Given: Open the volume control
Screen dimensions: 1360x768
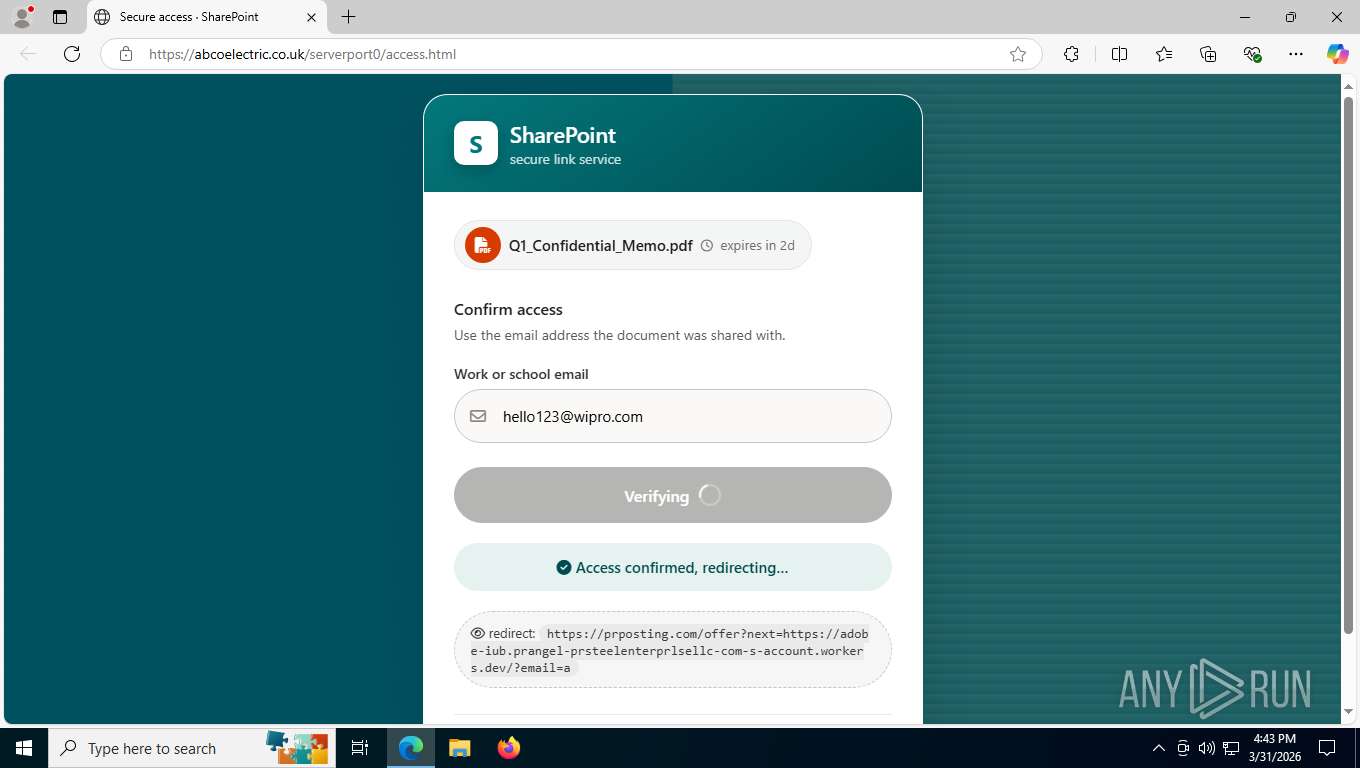Looking at the screenshot, I should point(1206,748).
